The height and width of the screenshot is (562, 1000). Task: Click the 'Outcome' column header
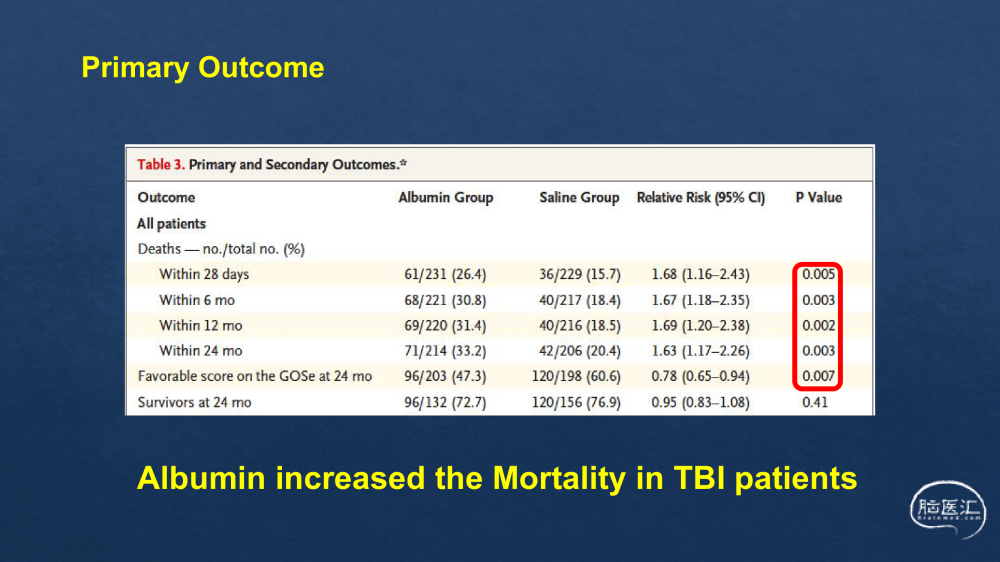pos(166,198)
